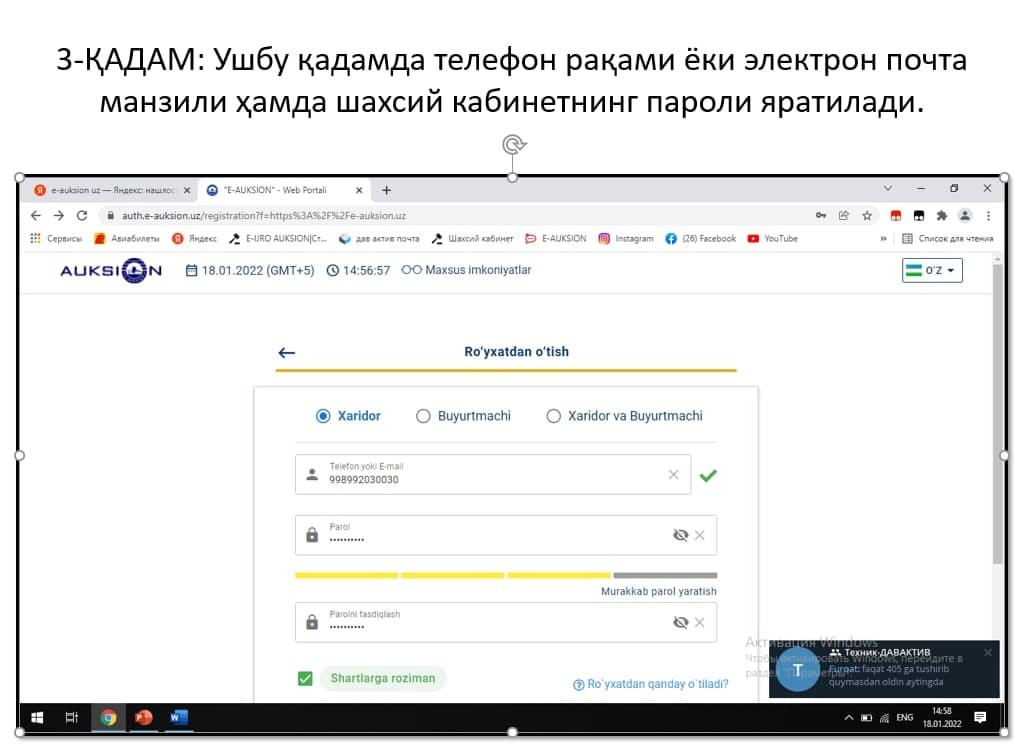1014x751 pixels.
Task: Open the E-IJRO AUKSION bookmark
Action: tap(278, 239)
